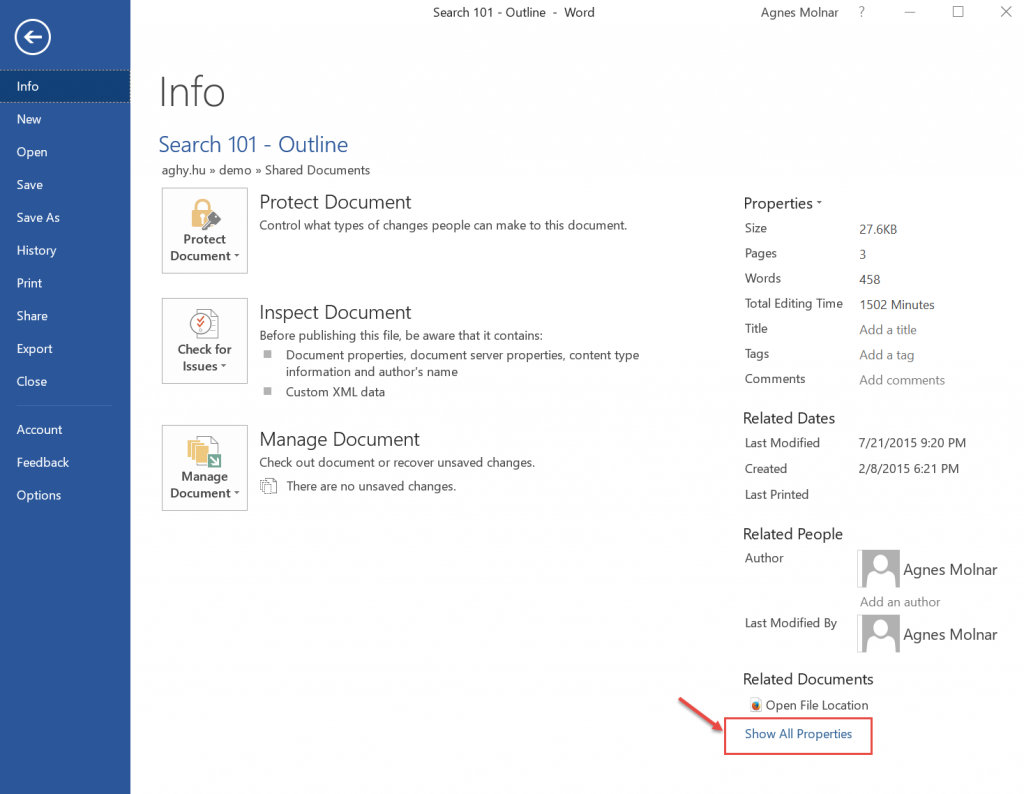The image size is (1024, 794).
Task: Click the 'Add comments' field
Action: [x=902, y=380]
